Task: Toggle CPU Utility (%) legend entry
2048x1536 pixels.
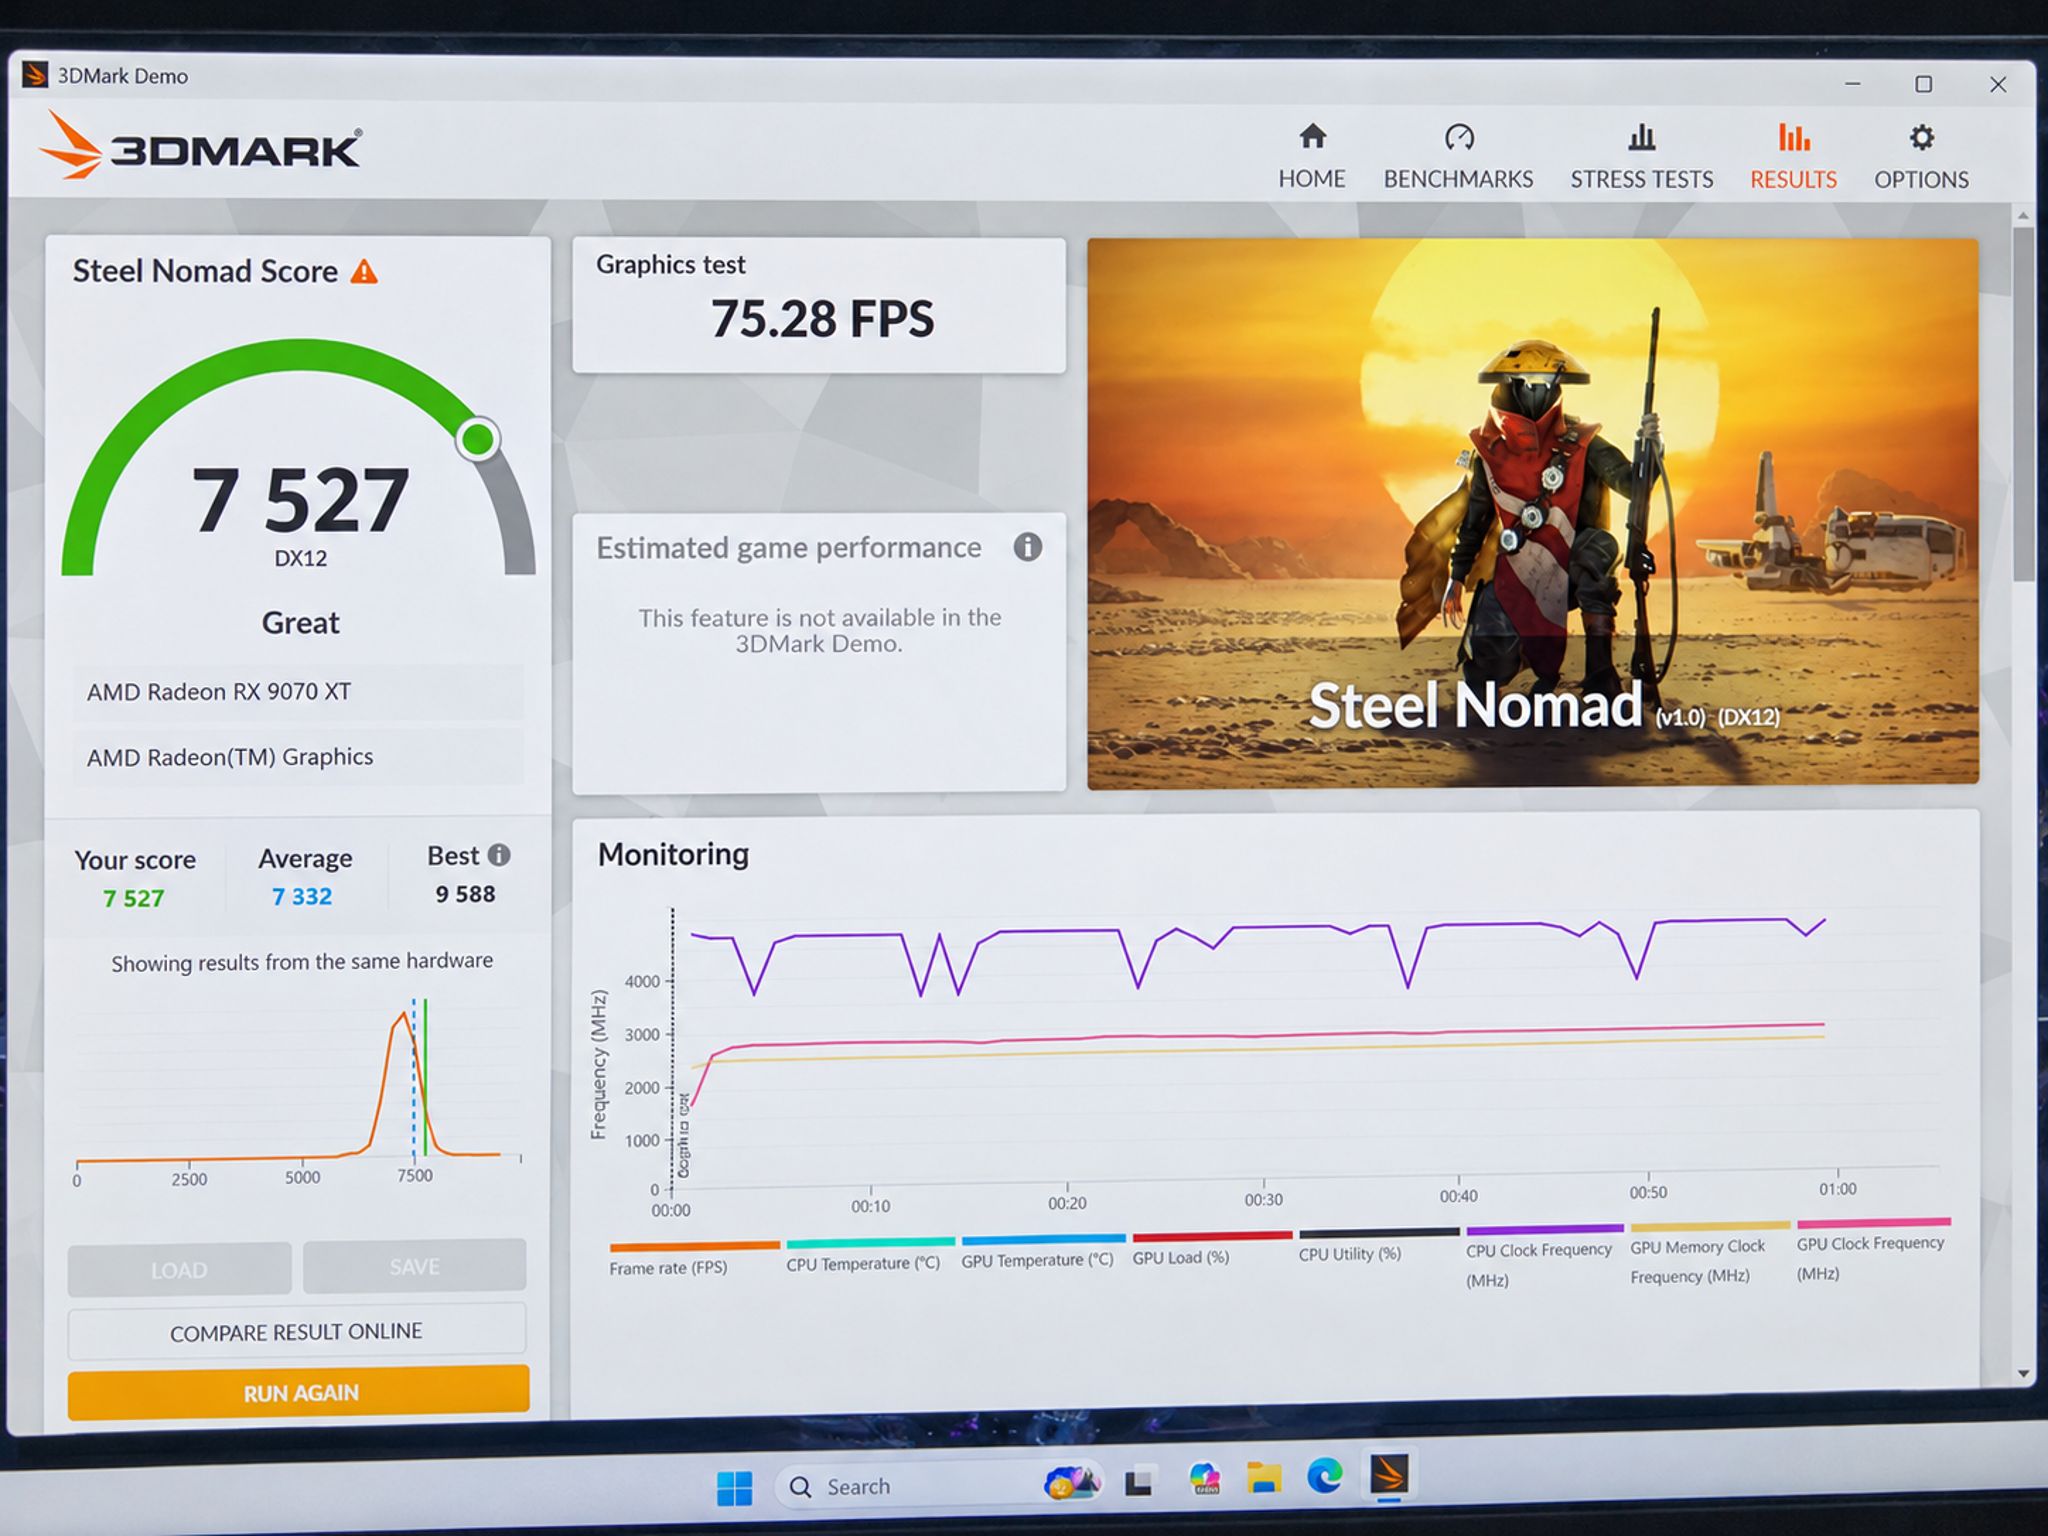Action: (x=1378, y=1246)
